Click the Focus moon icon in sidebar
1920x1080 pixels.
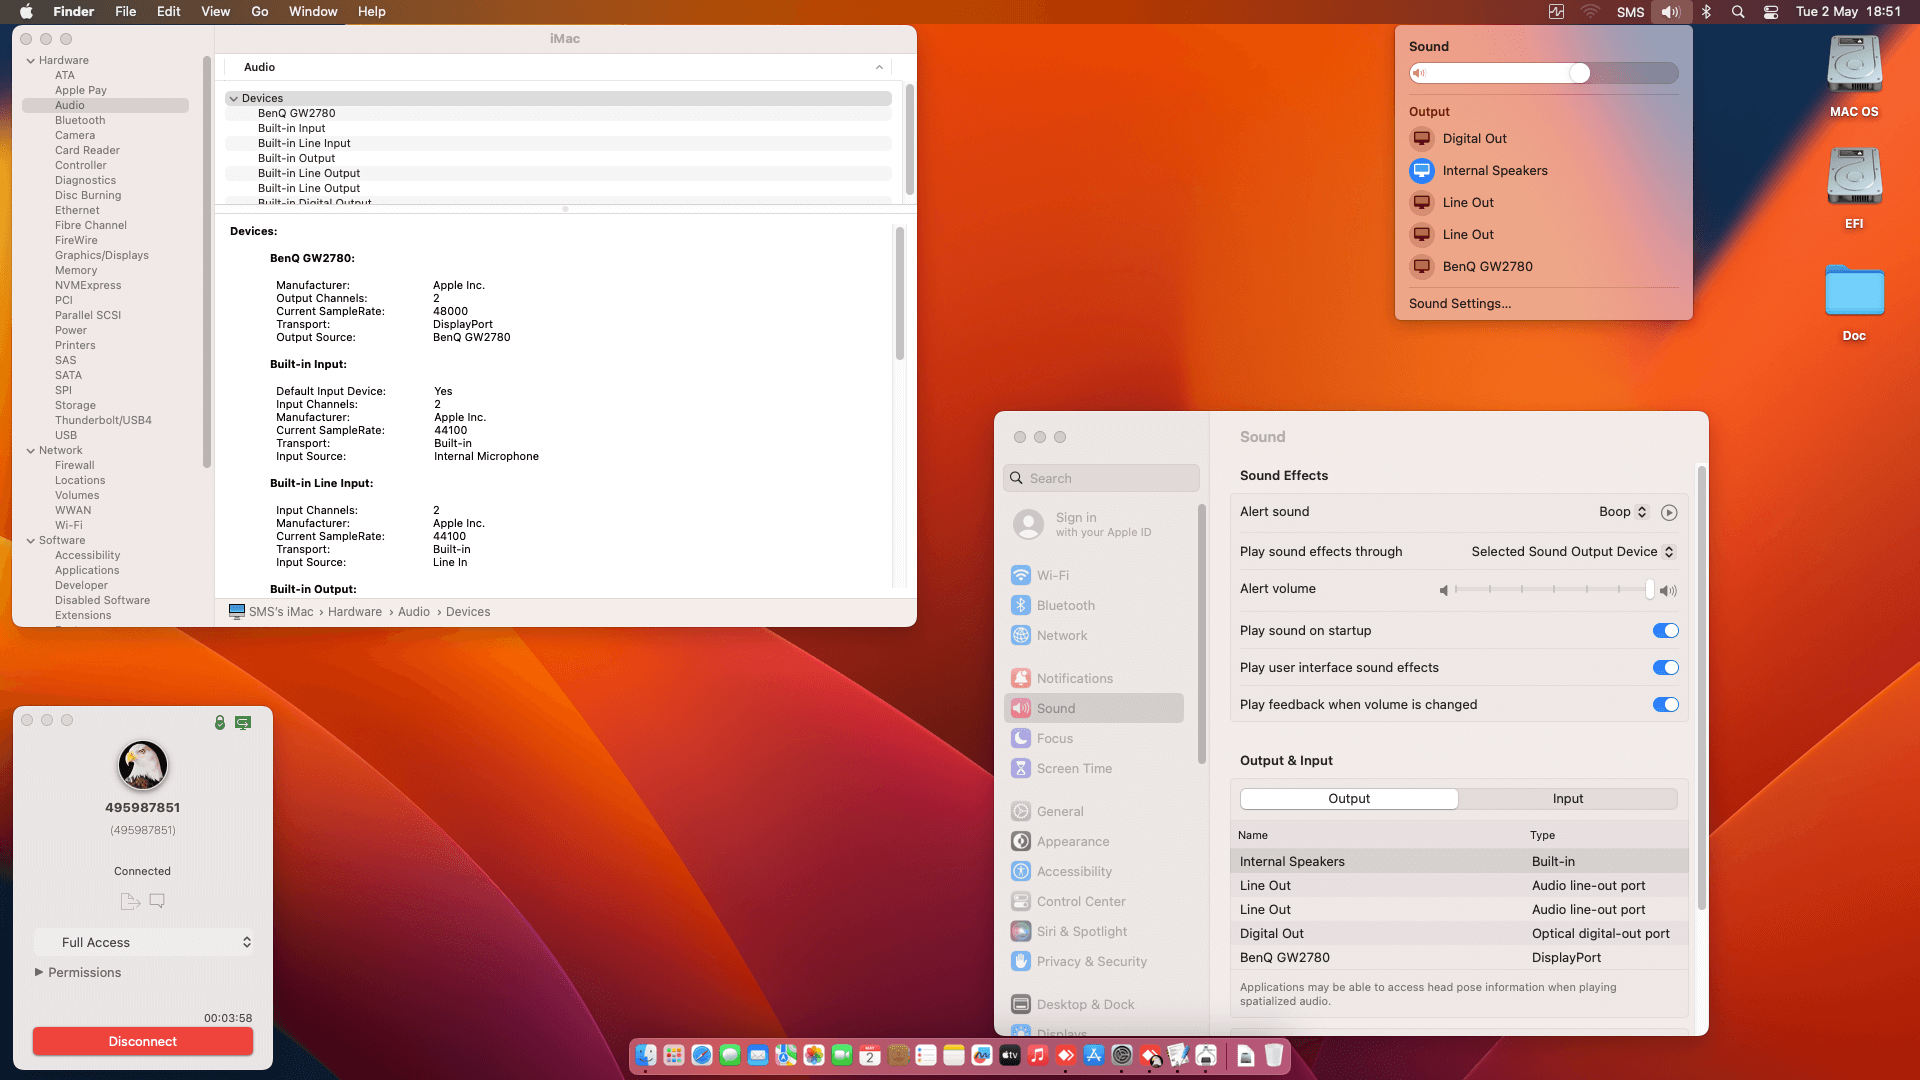tap(1021, 738)
